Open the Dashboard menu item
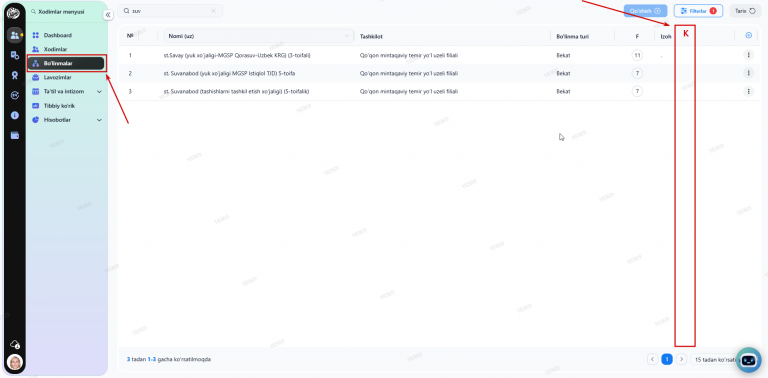768x378 pixels. tap(67, 35)
